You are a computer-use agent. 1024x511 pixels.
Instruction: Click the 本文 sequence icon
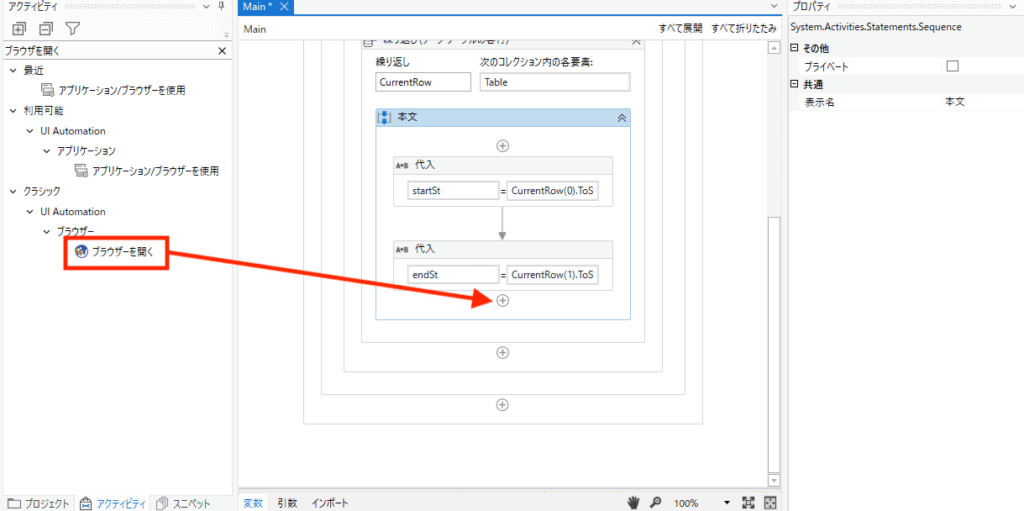(385, 118)
